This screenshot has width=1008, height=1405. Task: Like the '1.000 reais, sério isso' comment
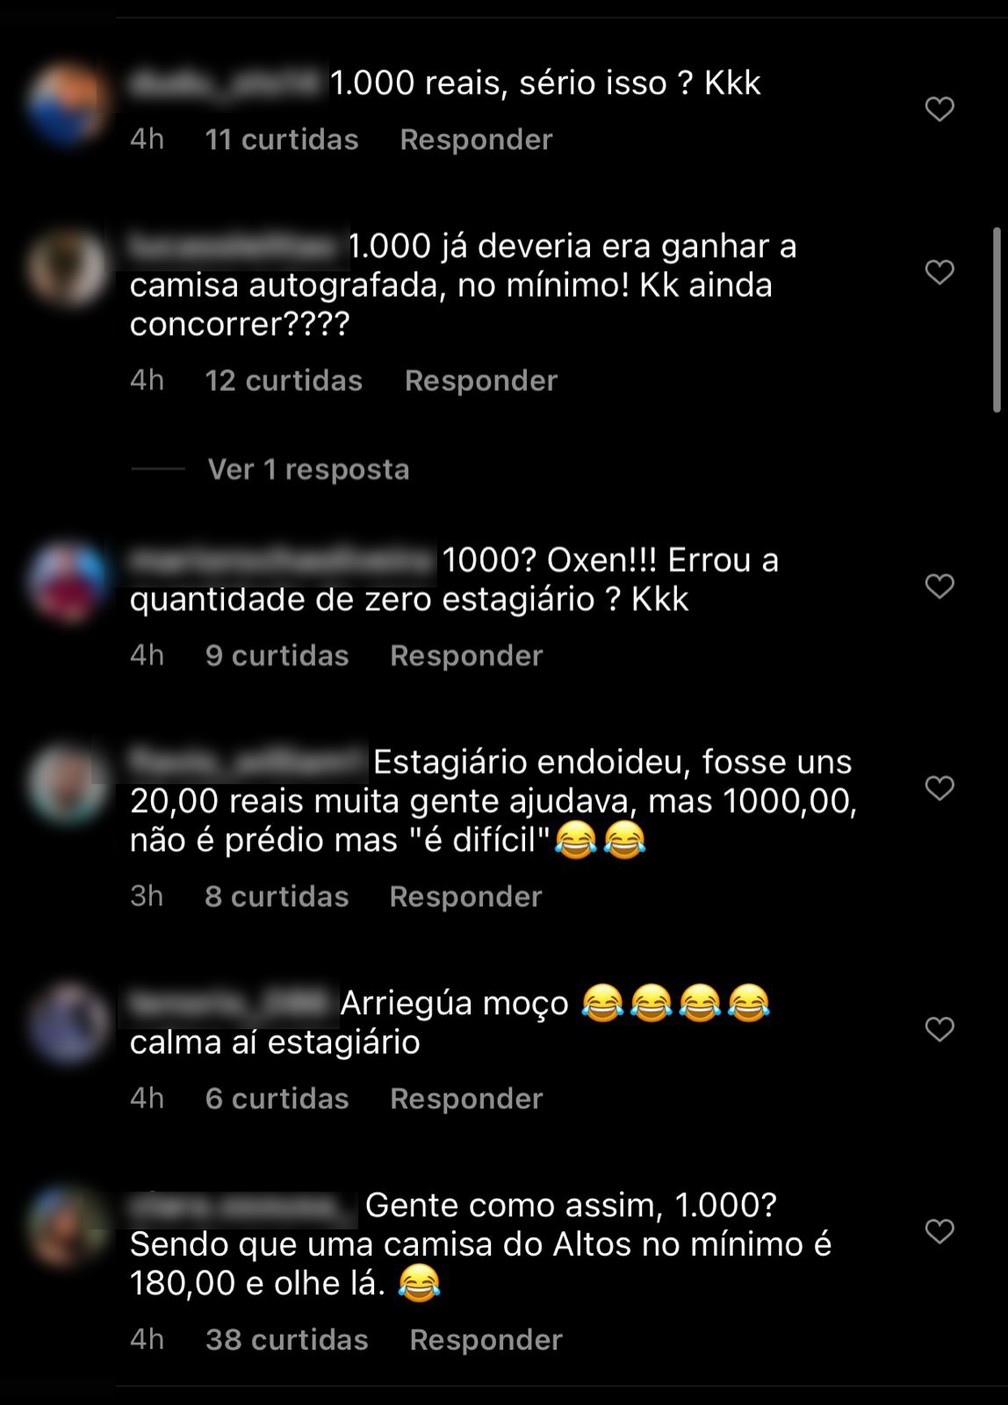click(939, 109)
